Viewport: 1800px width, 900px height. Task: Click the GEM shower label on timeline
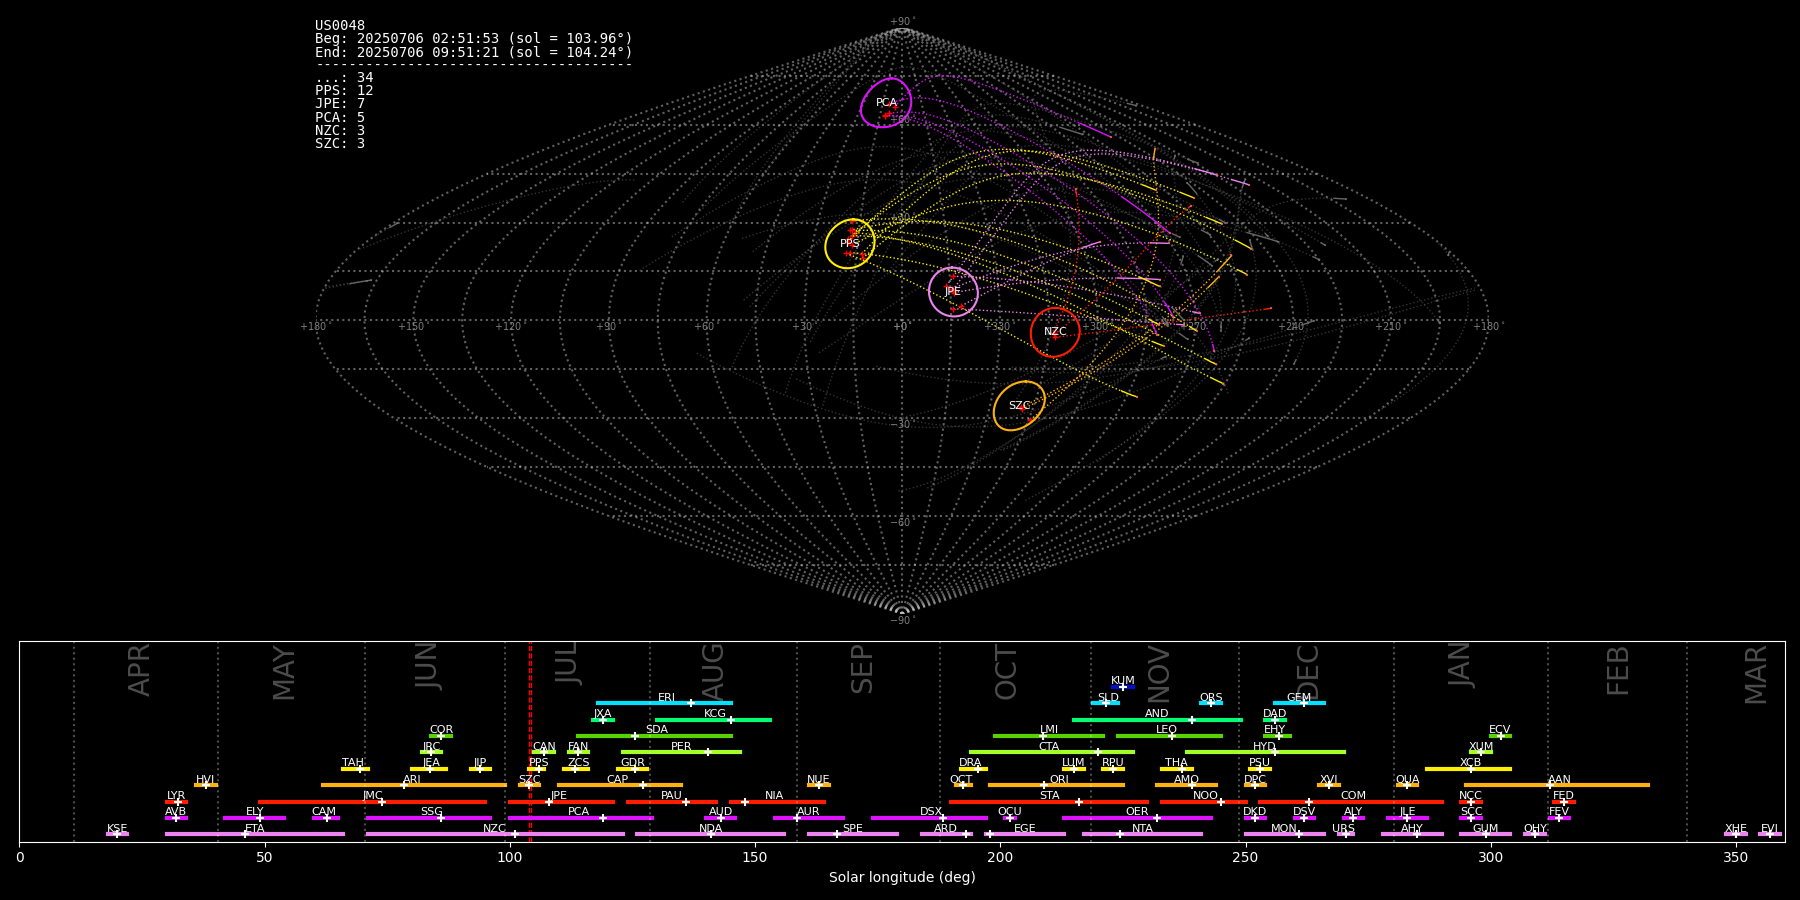pyautogui.click(x=1299, y=698)
